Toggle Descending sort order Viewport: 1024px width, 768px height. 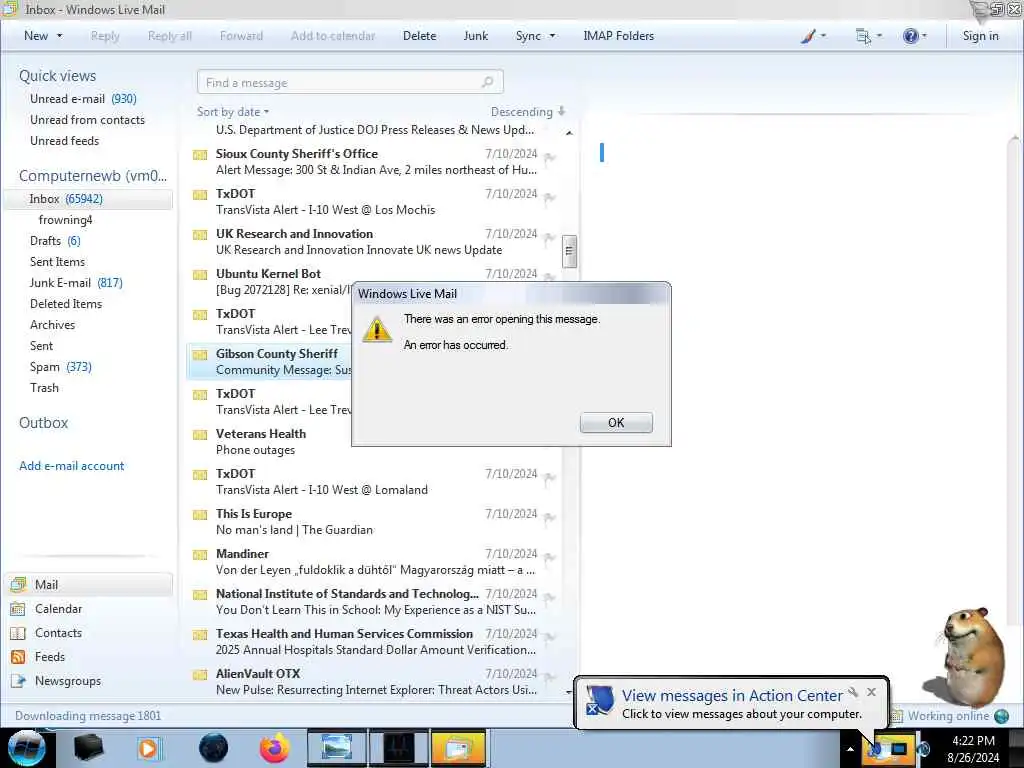(x=528, y=112)
